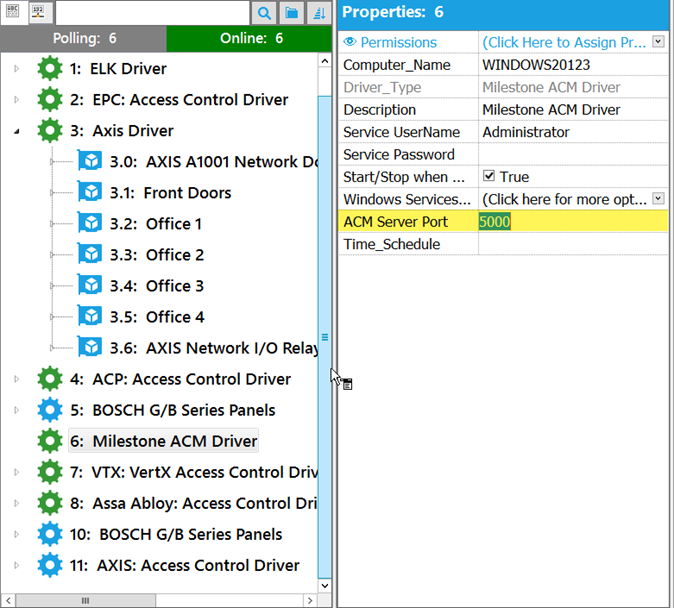Click the tree scroll up arrow

point(325,61)
